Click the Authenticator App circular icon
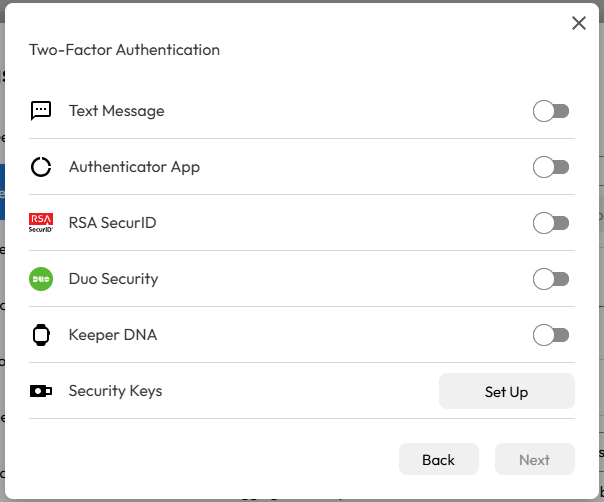 point(41,167)
